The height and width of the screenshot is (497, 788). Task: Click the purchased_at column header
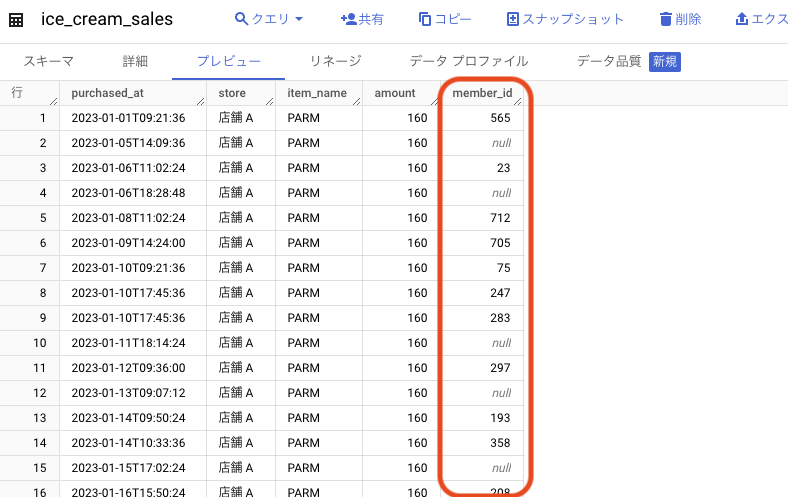coord(108,93)
